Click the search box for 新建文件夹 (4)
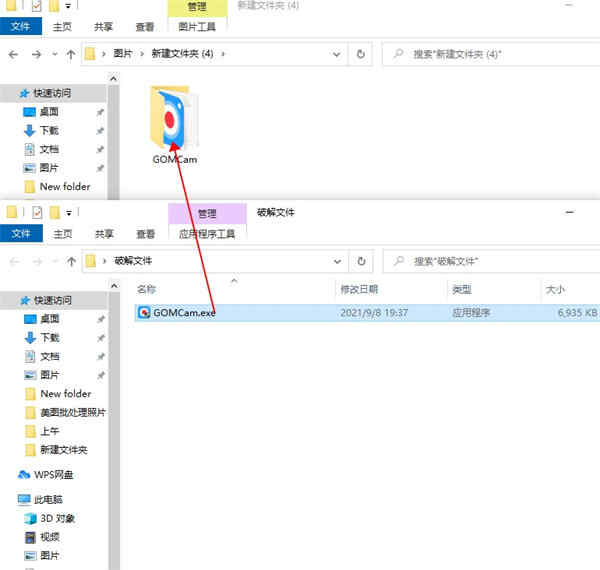600x570 pixels. click(491, 54)
